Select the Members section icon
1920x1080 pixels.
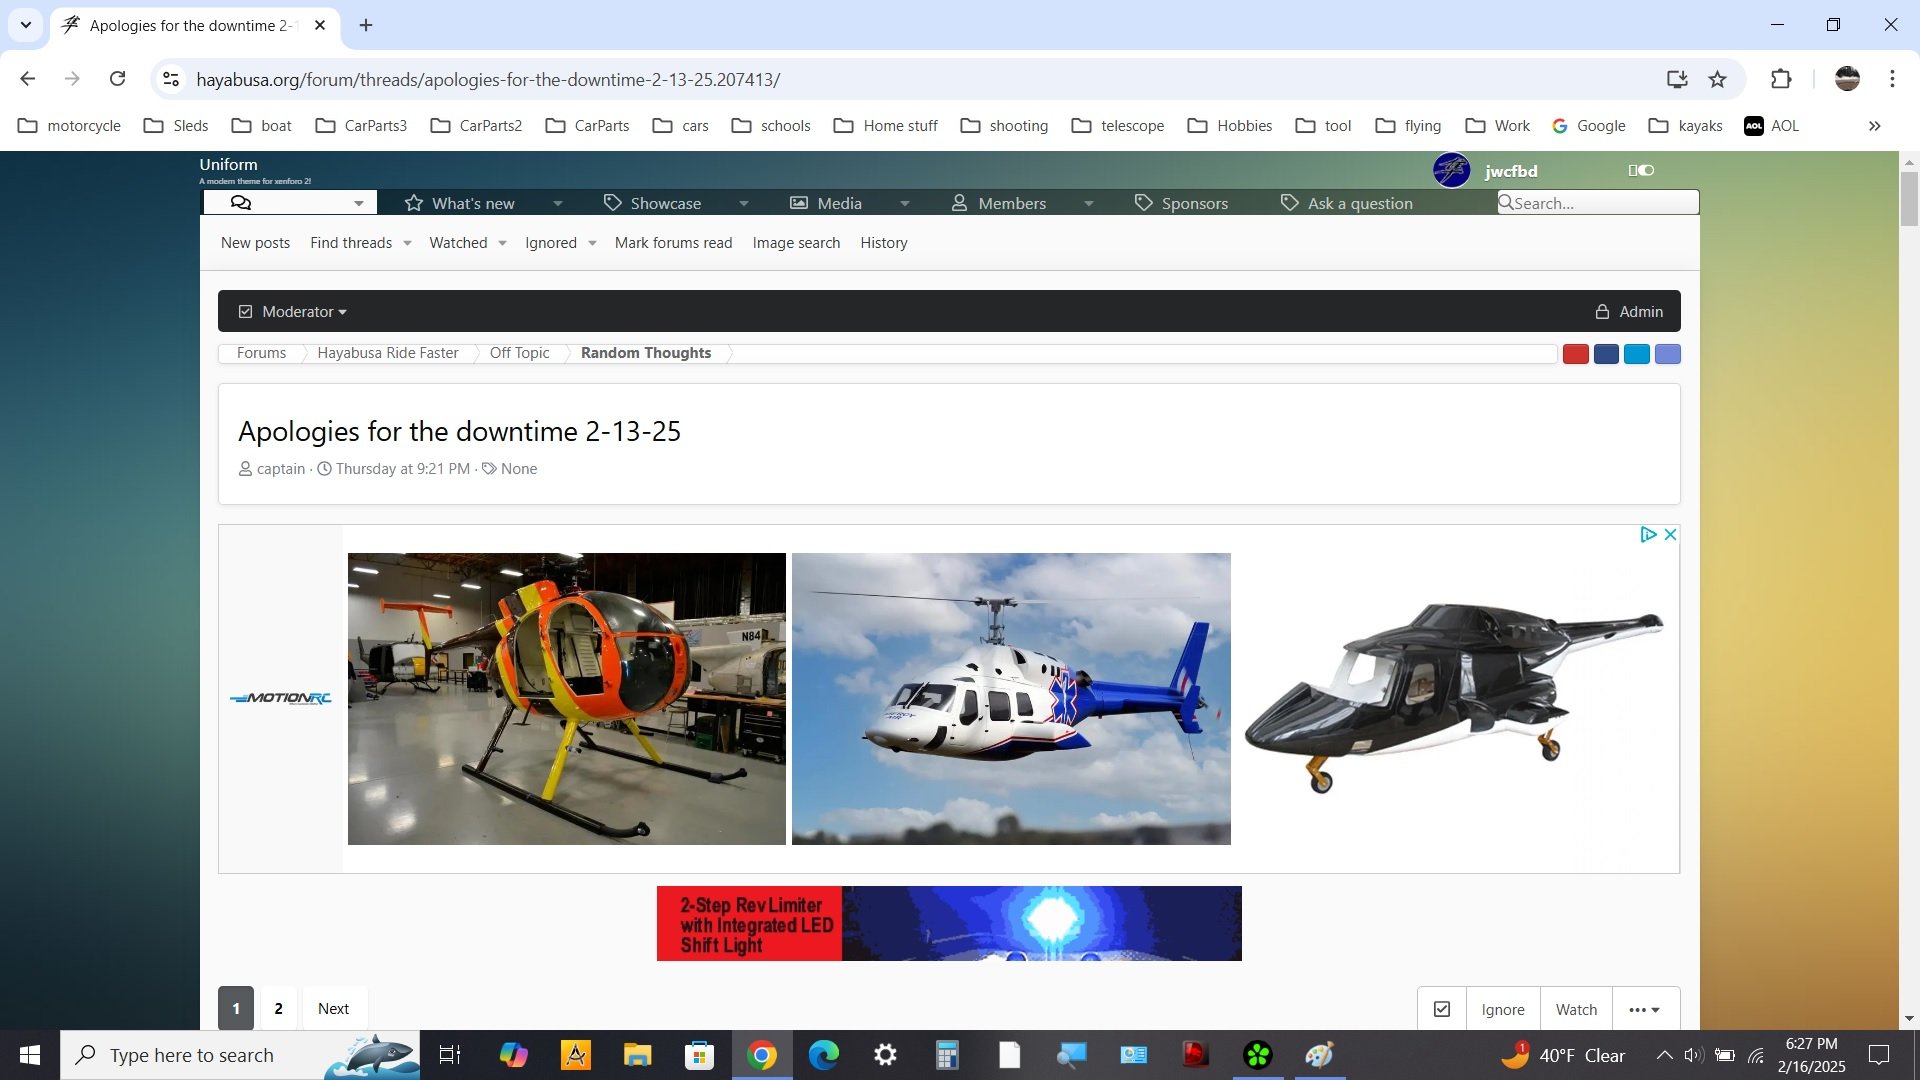pyautogui.click(x=959, y=203)
